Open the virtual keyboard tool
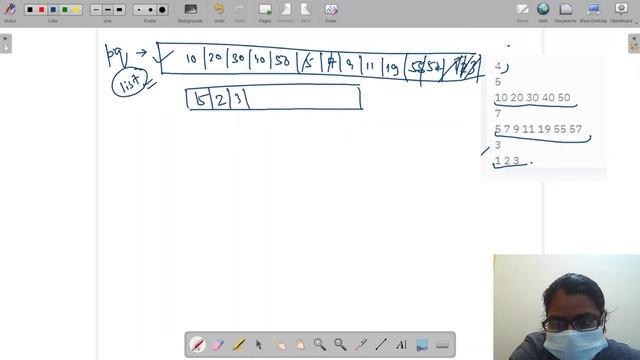The height and width of the screenshot is (360, 640). (442, 345)
